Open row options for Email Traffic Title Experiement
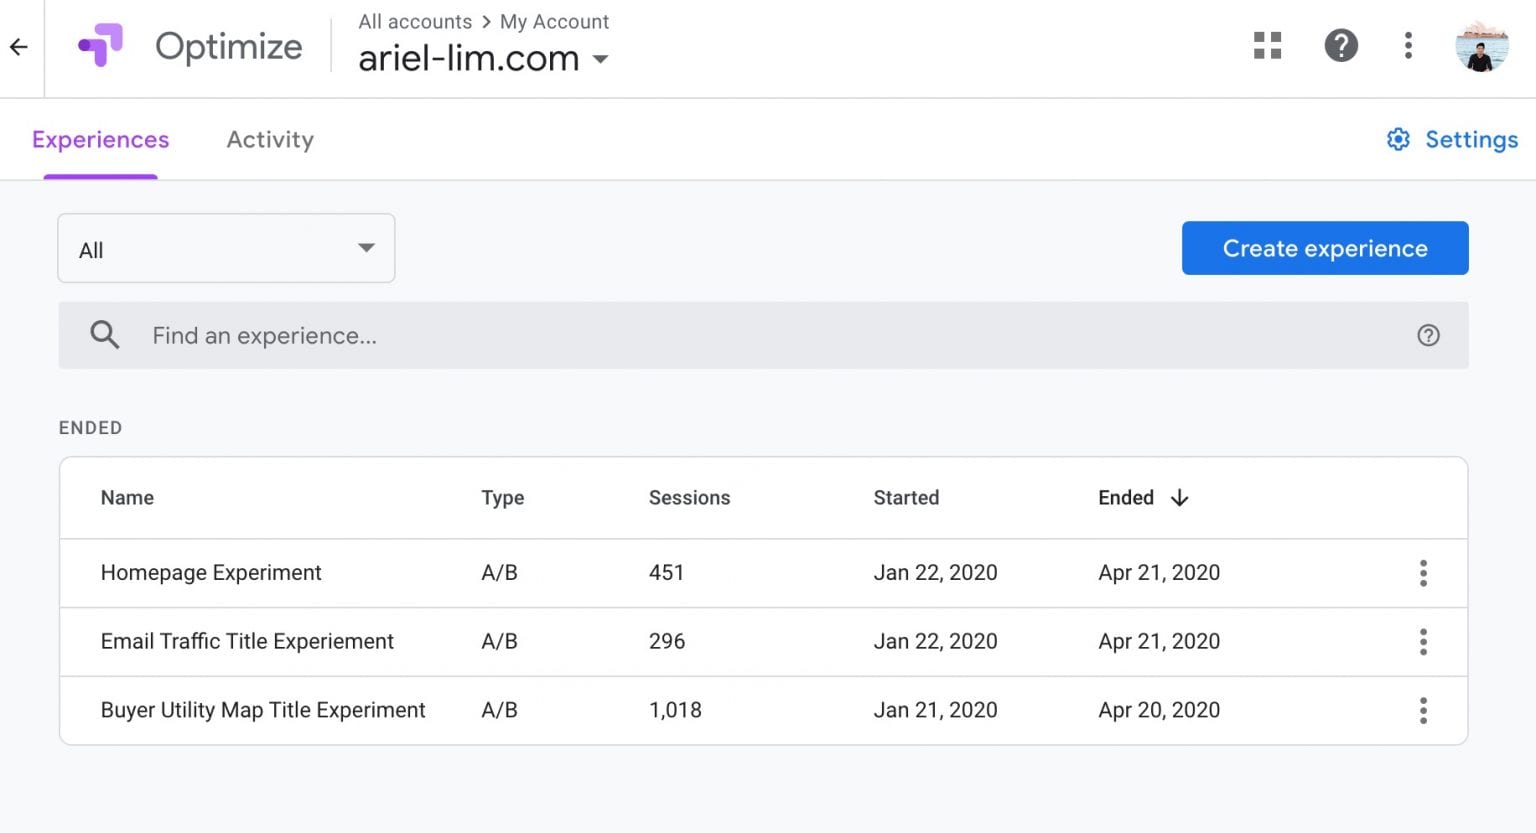The height and width of the screenshot is (833, 1536). click(x=1423, y=641)
